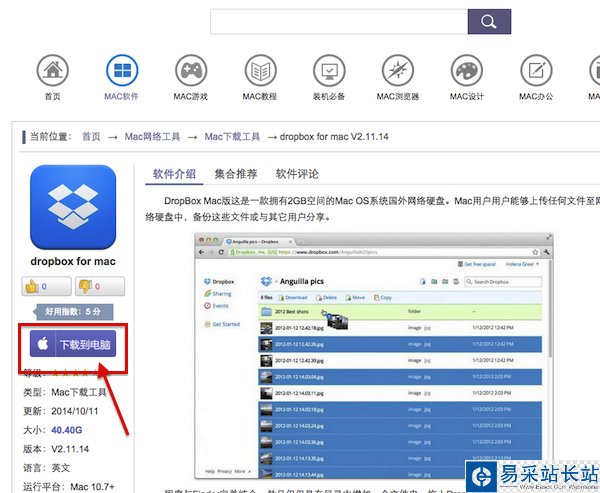Open Mac网络工具 breadcrumb link
The height and width of the screenshot is (493, 600).
(152, 137)
